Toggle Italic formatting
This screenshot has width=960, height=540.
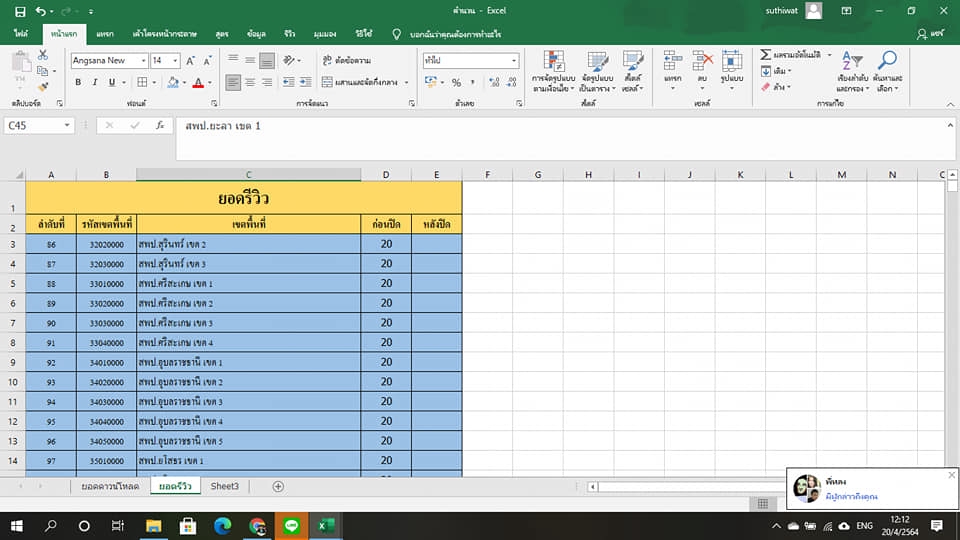(96, 83)
